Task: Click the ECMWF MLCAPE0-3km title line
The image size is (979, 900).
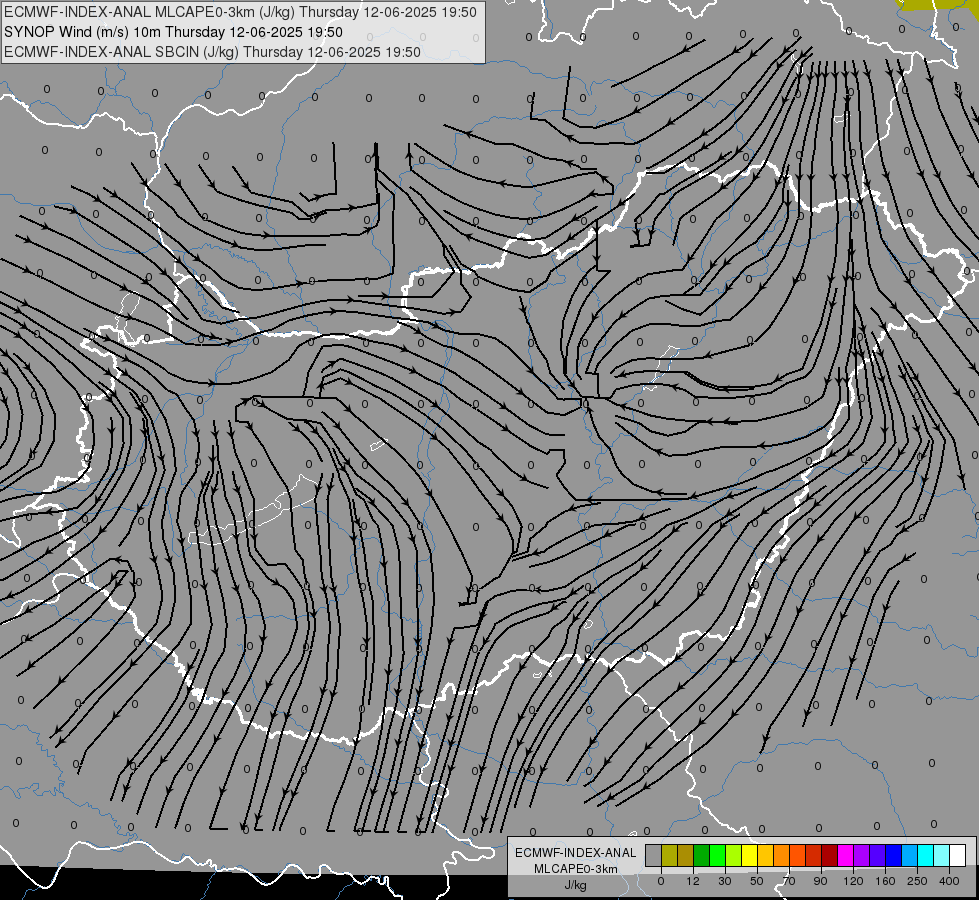Action: point(240,12)
